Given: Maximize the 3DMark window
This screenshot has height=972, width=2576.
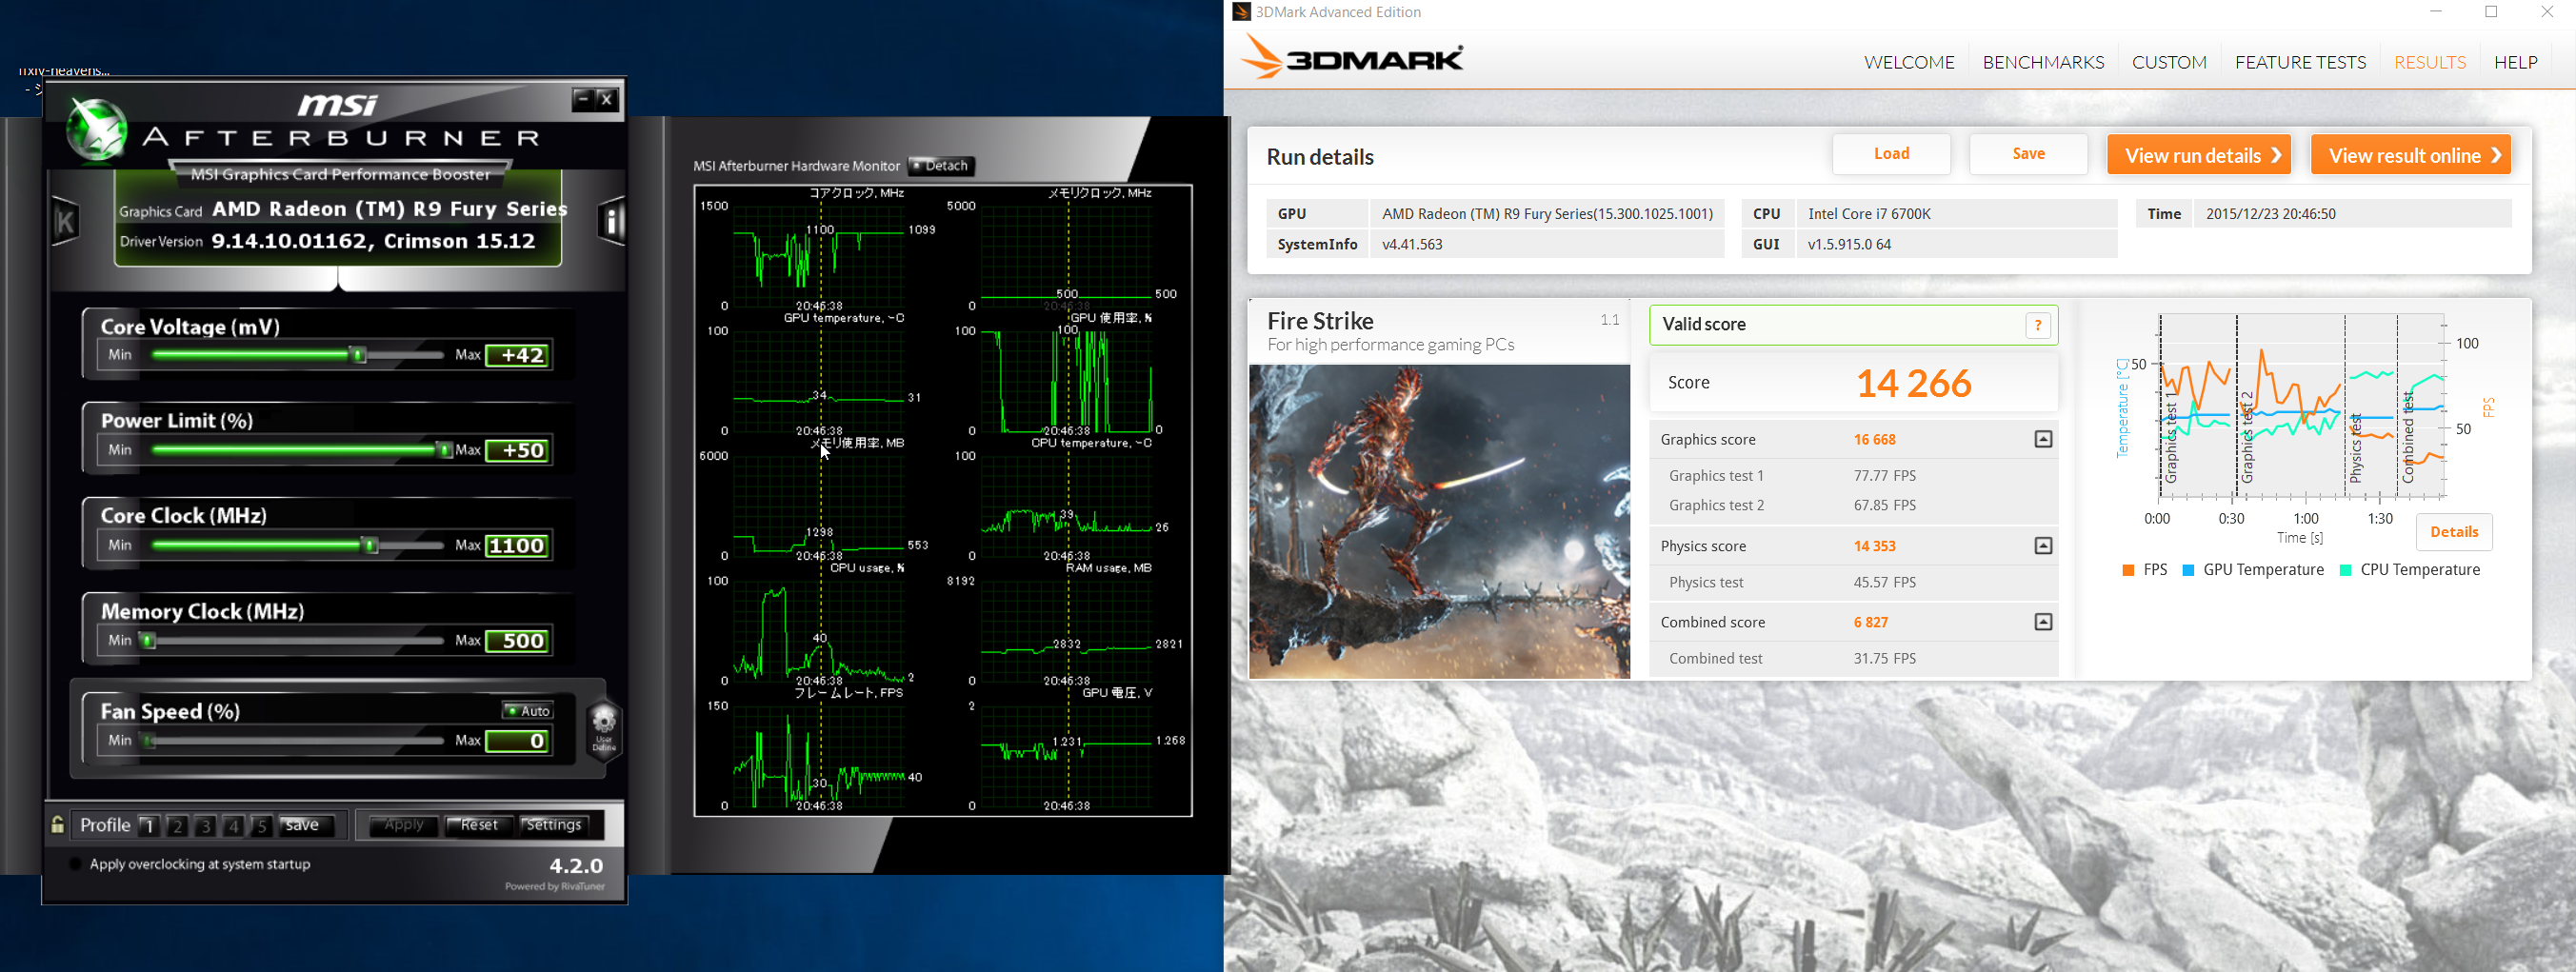Looking at the screenshot, I should click(x=2491, y=12).
